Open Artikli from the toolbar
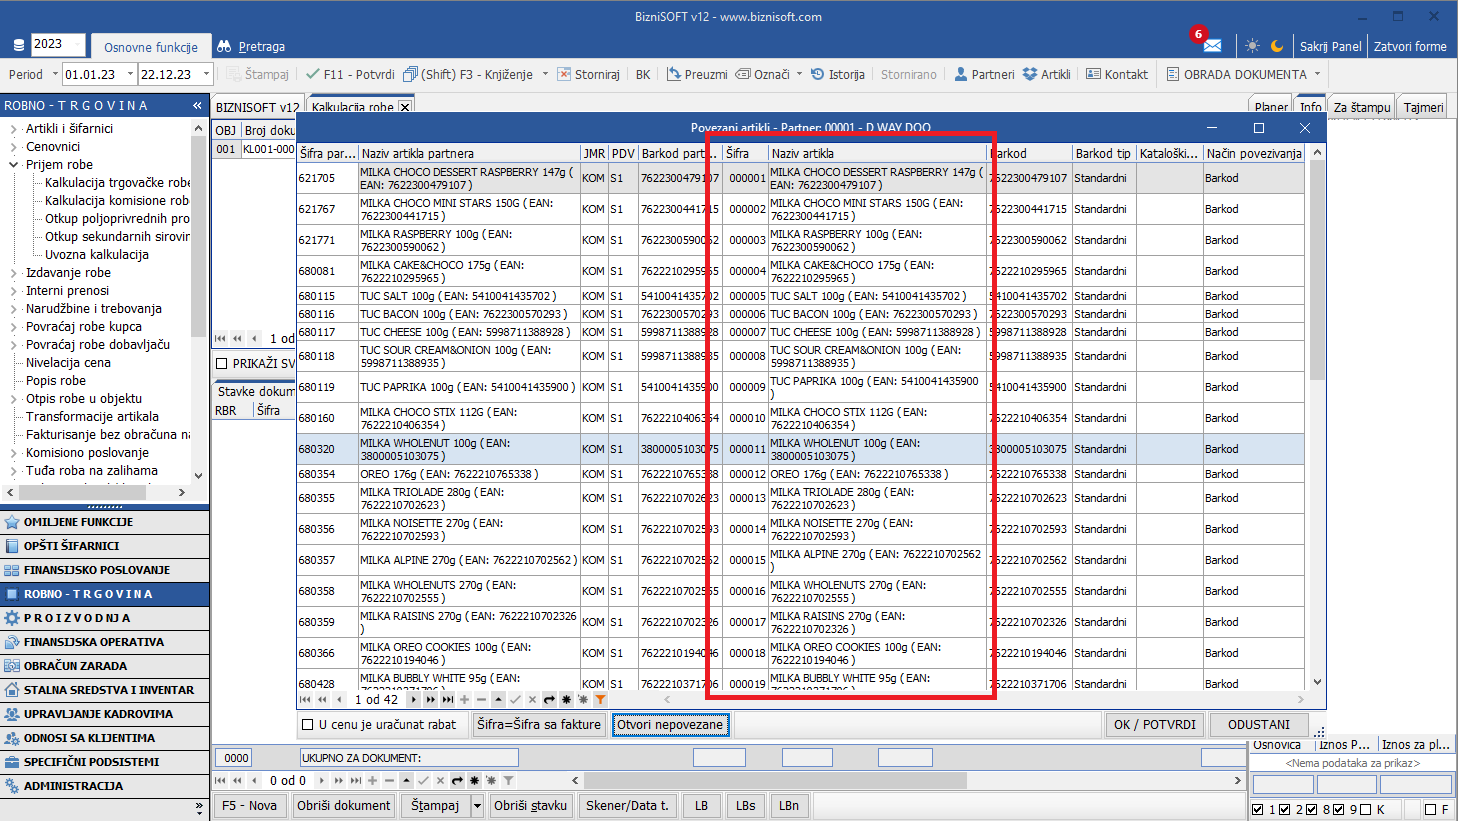Screen dimensions: 1458x821 click(1046, 74)
